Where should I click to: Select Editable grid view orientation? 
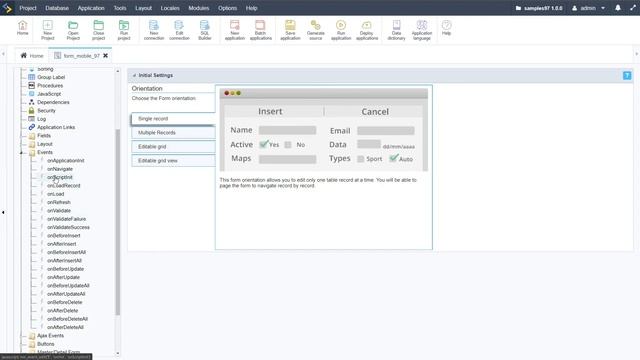[x=173, y=161]
